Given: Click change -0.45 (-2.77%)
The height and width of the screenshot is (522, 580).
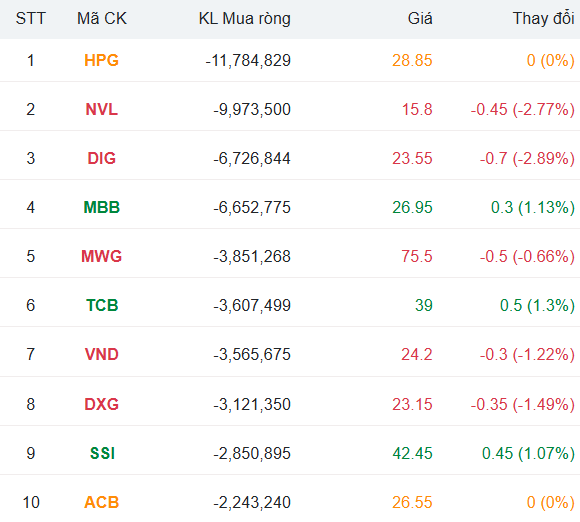Looking at the screenshot, I should (523, 110).
